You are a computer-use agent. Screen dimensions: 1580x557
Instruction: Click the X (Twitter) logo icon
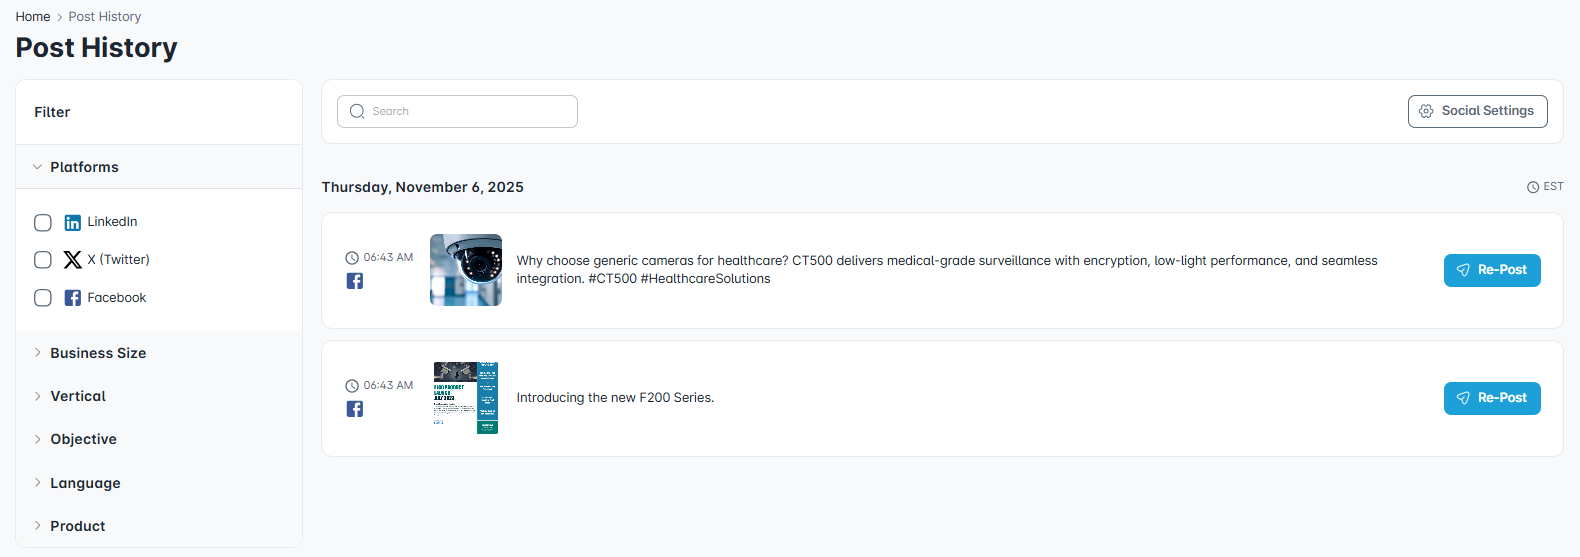point(73,260)
